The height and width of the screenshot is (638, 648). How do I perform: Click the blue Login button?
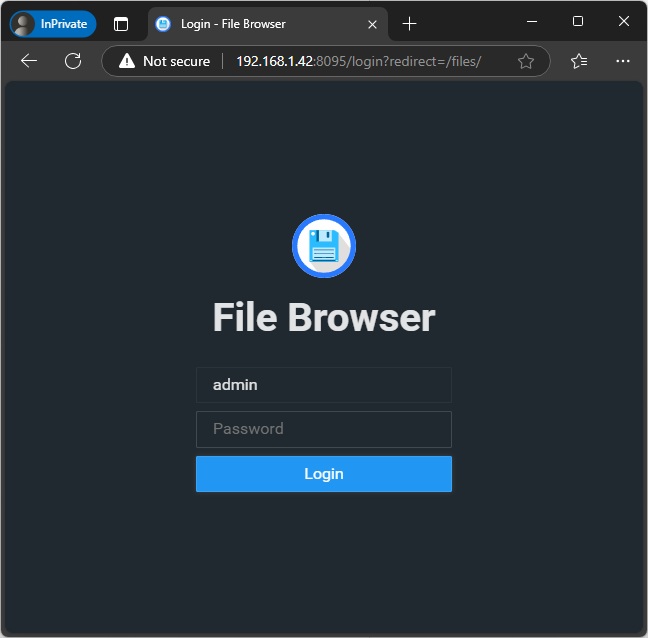point(324,474)
